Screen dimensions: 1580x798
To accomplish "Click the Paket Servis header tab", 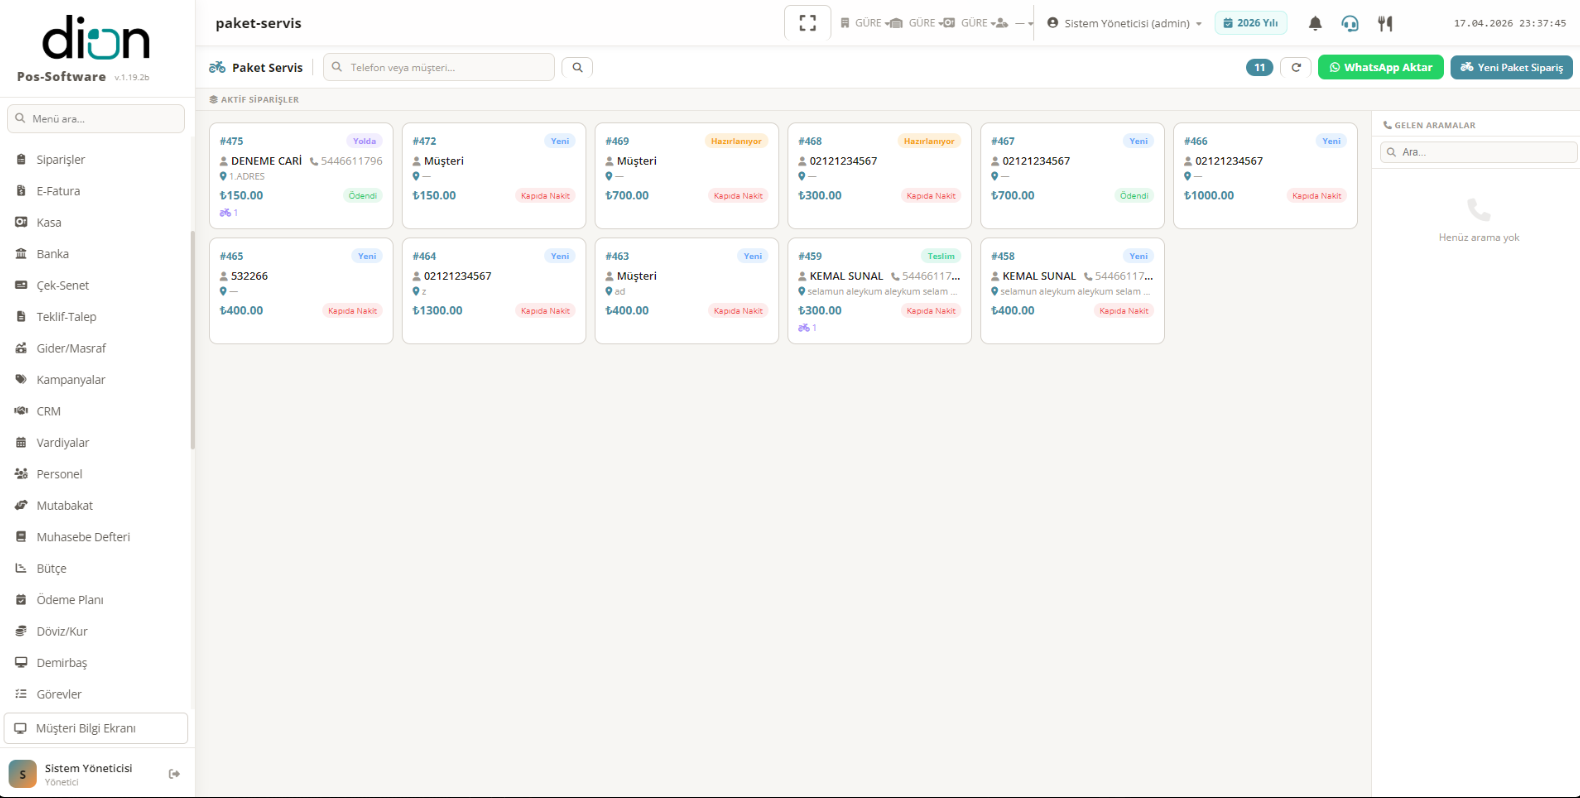I will coord(256,67).
